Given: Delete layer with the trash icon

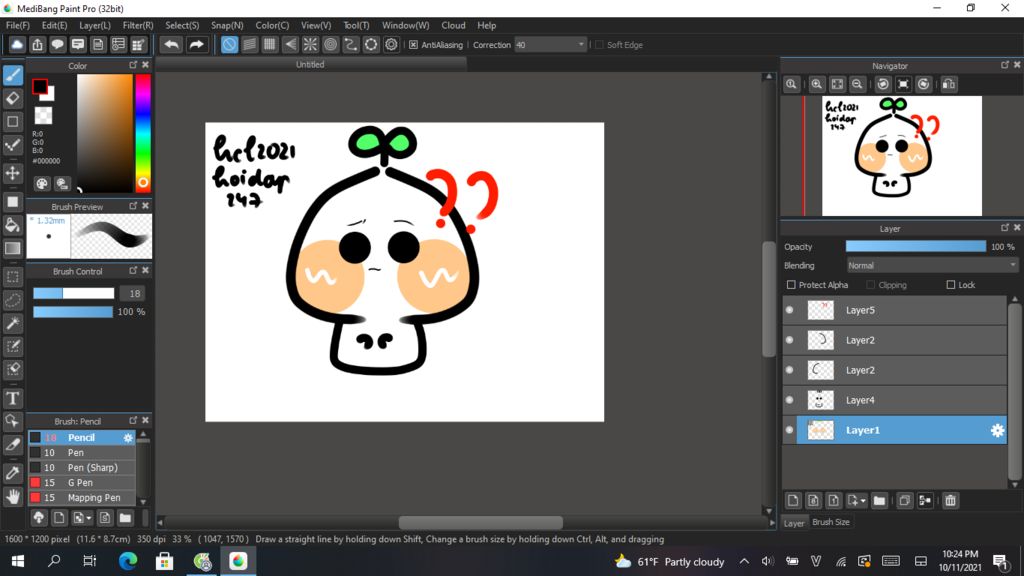Looking at the screenshot, I should (950, 501).
